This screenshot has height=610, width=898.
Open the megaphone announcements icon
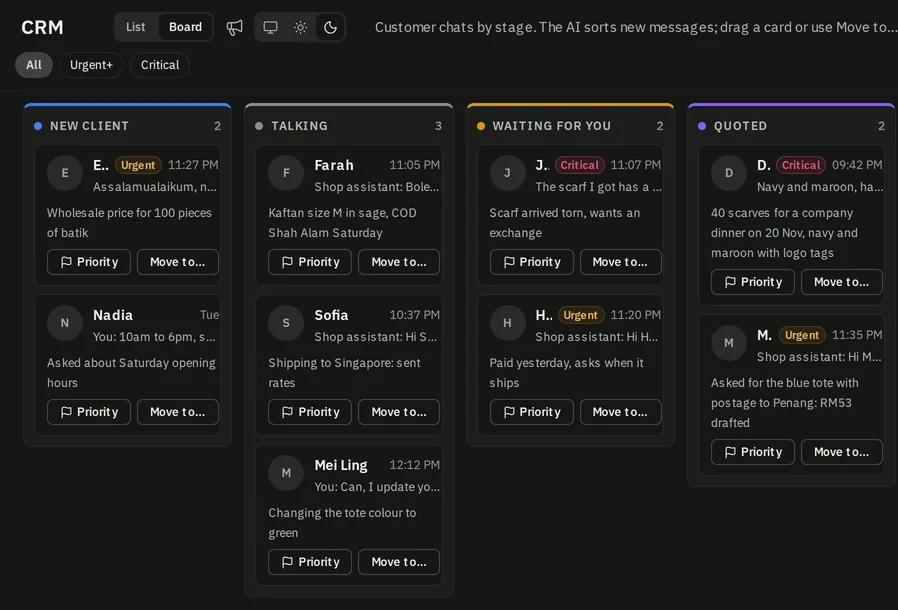click(234, 27)
